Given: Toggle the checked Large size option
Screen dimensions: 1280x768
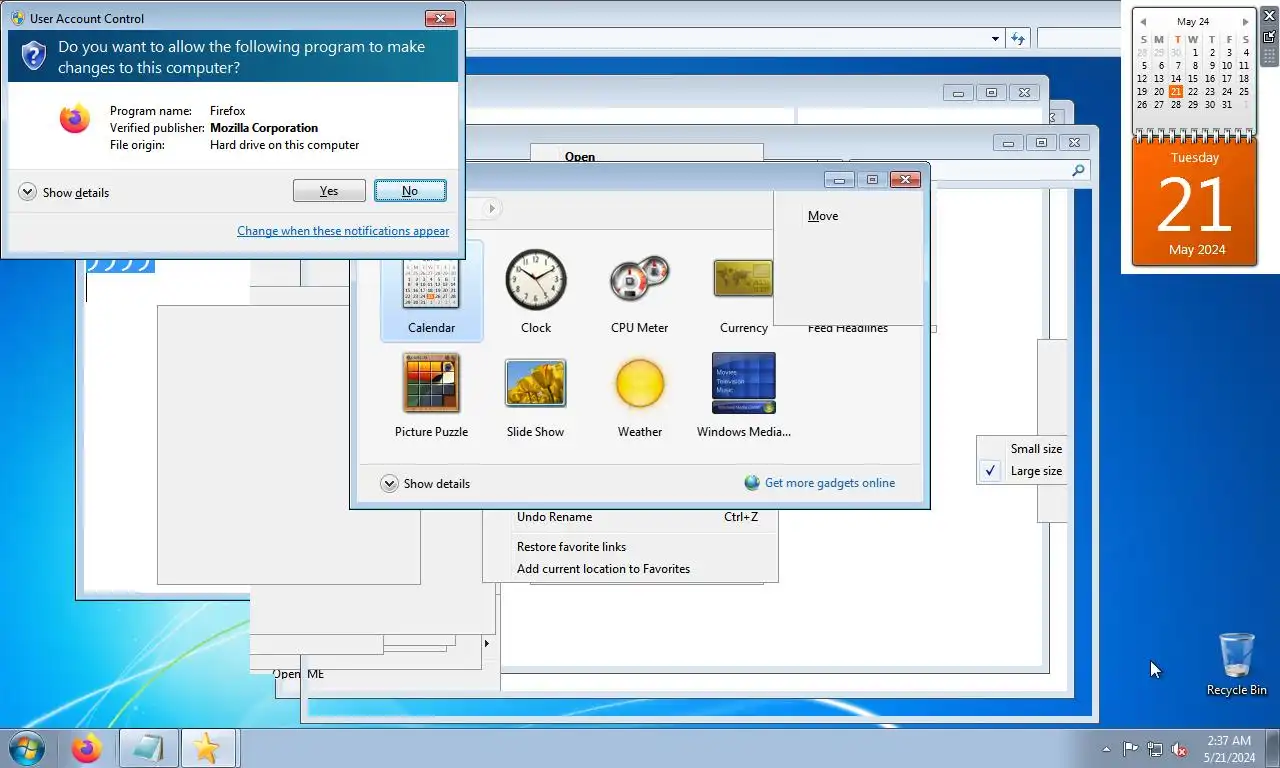Looking at the screenshot, I should [1021, 471].
